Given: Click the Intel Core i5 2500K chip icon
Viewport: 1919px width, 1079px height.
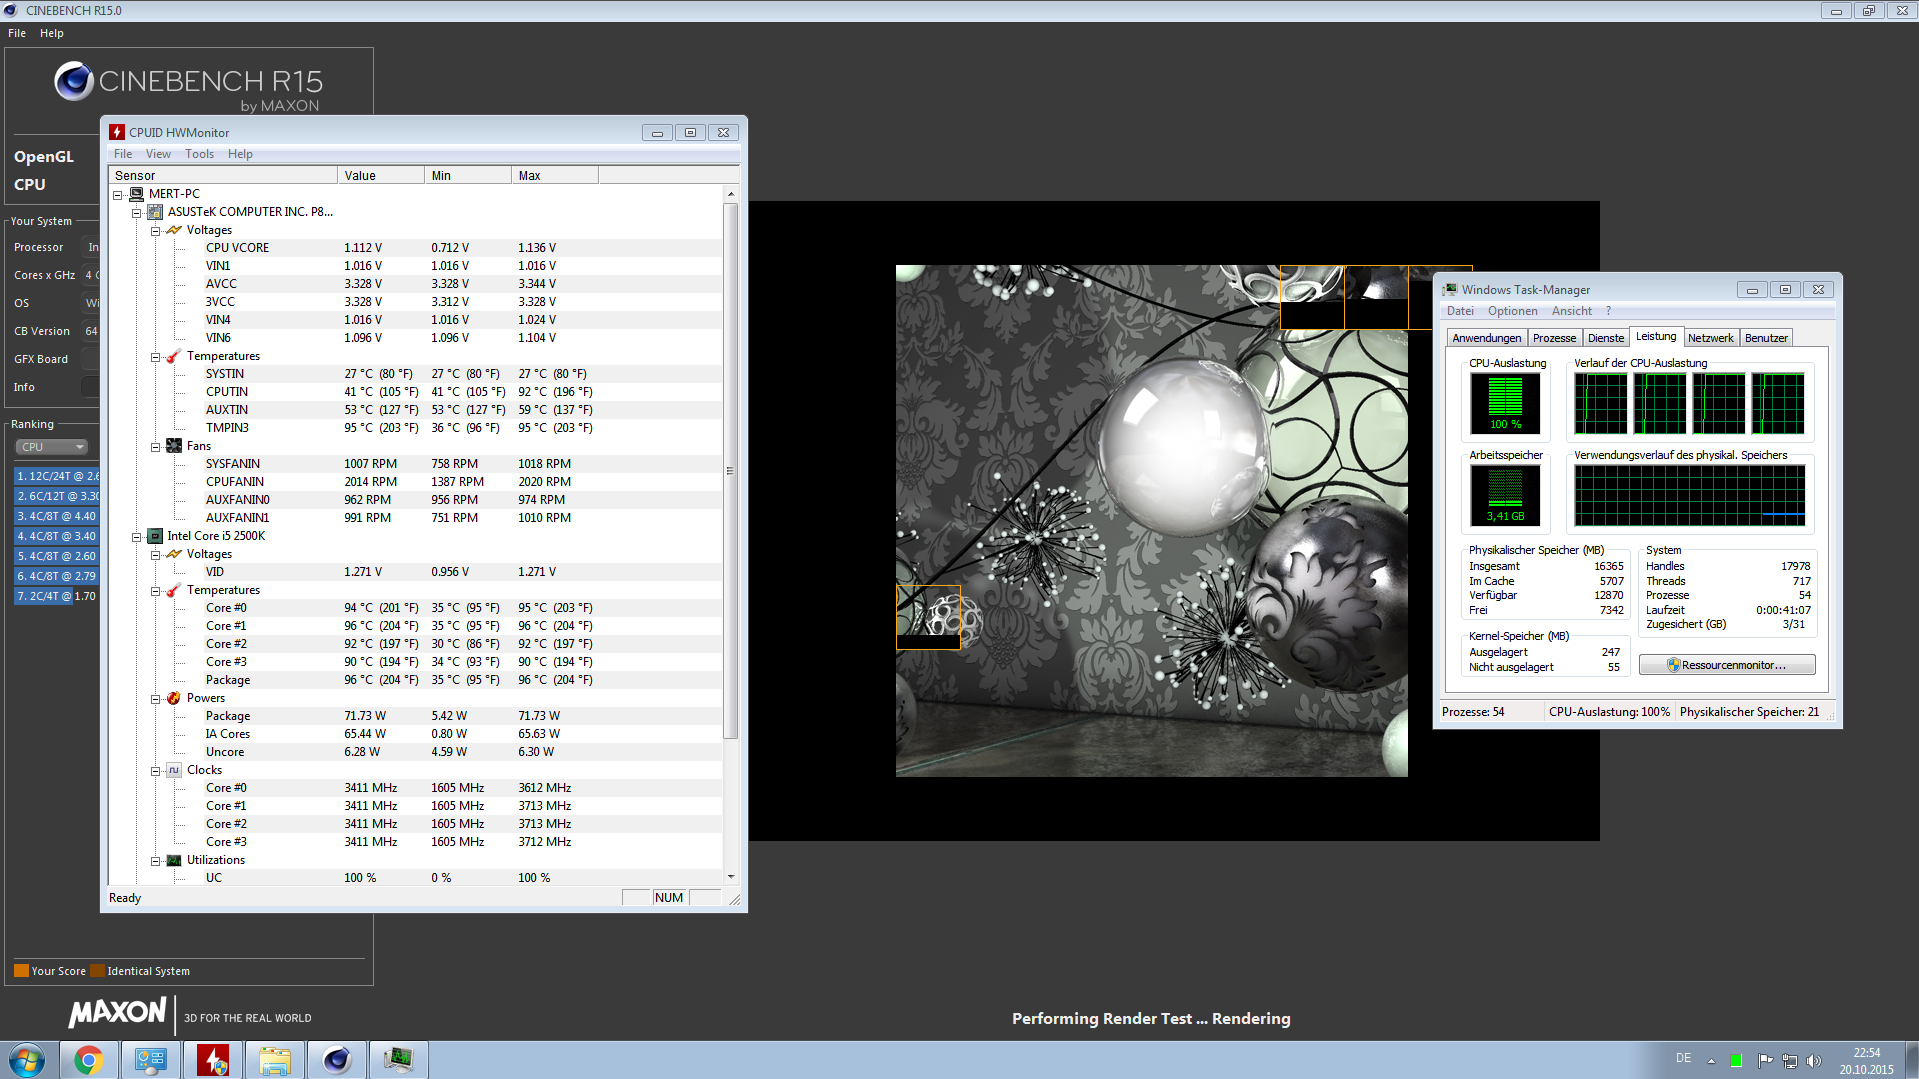Looking at the screenshot, I should (155, 536).
